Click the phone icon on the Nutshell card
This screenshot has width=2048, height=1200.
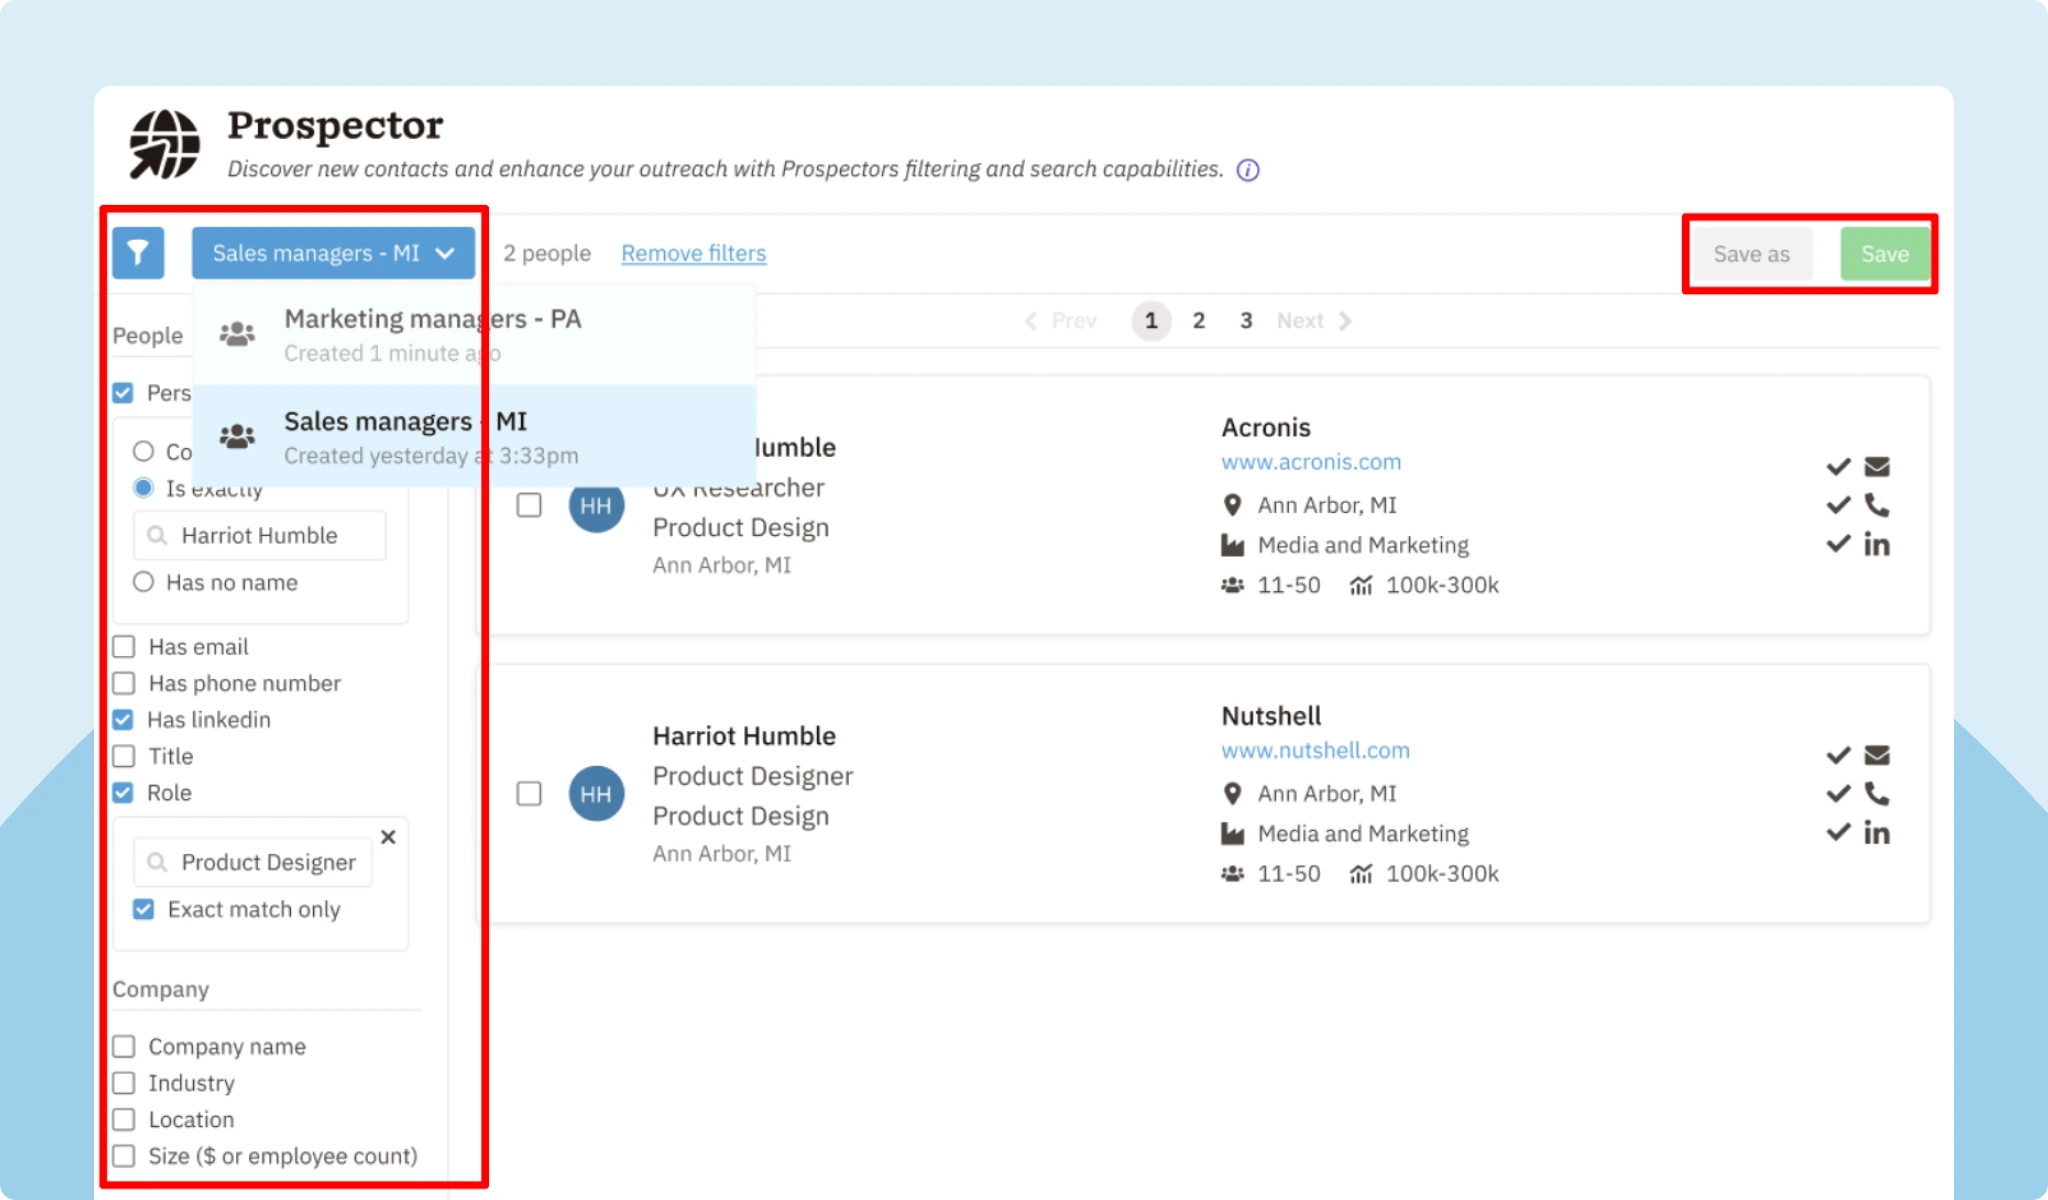pos(1877,793)
